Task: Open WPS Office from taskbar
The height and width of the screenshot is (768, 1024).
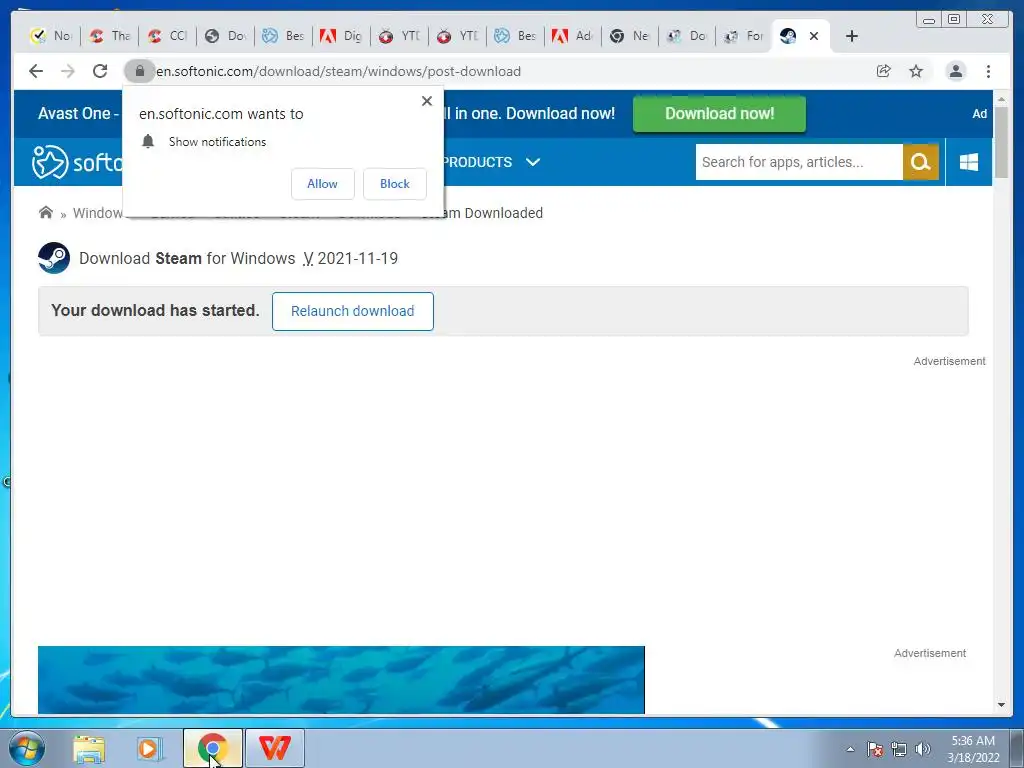Action: click(274, 748)
